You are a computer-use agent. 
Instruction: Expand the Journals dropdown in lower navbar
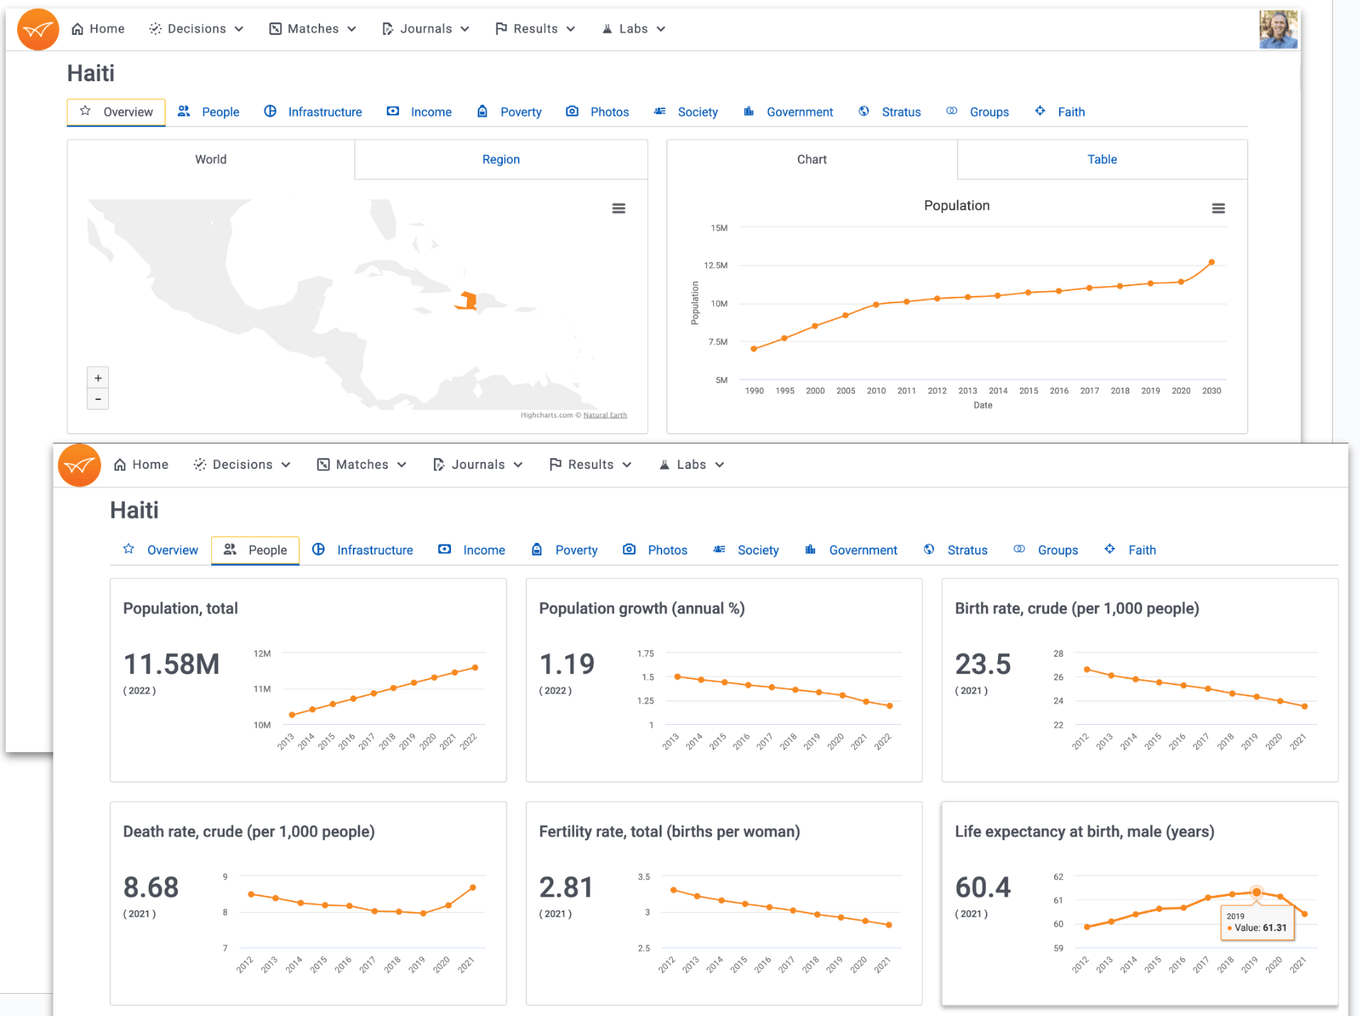478,465
